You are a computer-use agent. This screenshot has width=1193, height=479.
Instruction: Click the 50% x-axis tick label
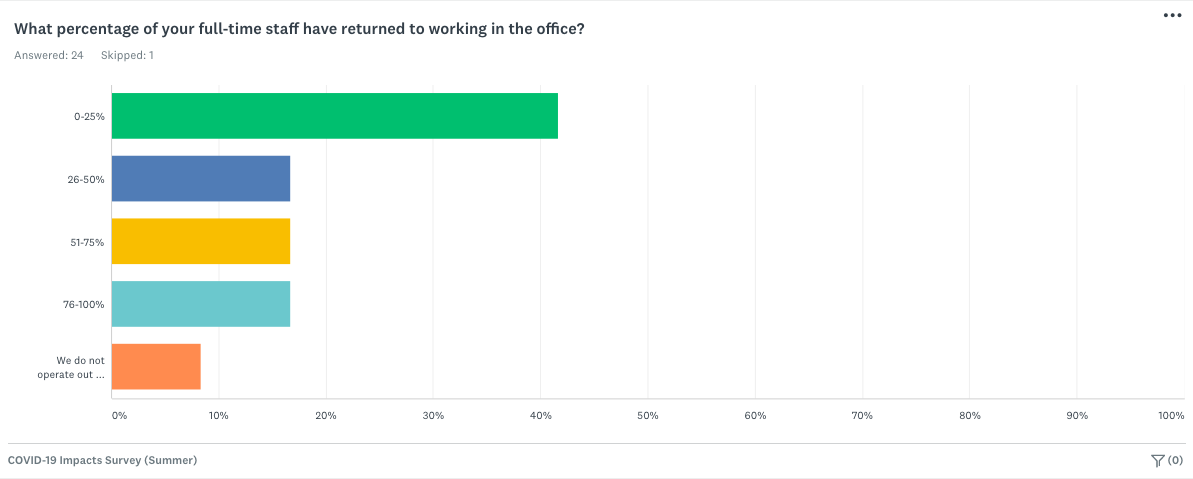click(x=647, y=416)
